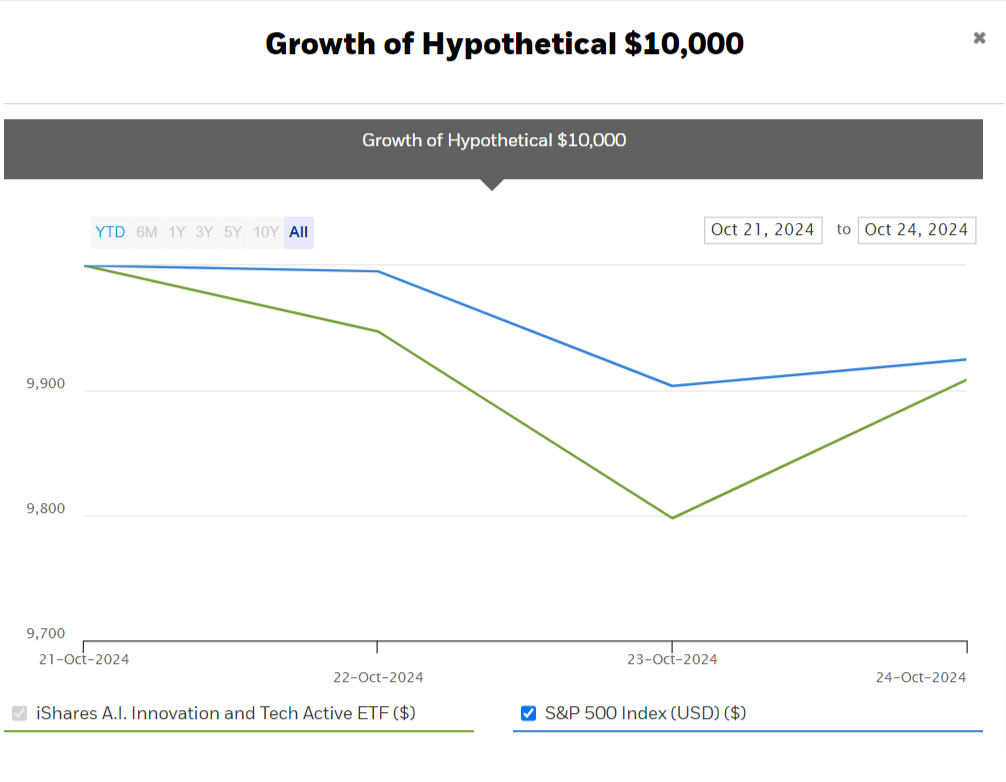Click the green line's low point at 23-Oct-2024
Viewport: 1006px width, 782px height.
point(672,518)
